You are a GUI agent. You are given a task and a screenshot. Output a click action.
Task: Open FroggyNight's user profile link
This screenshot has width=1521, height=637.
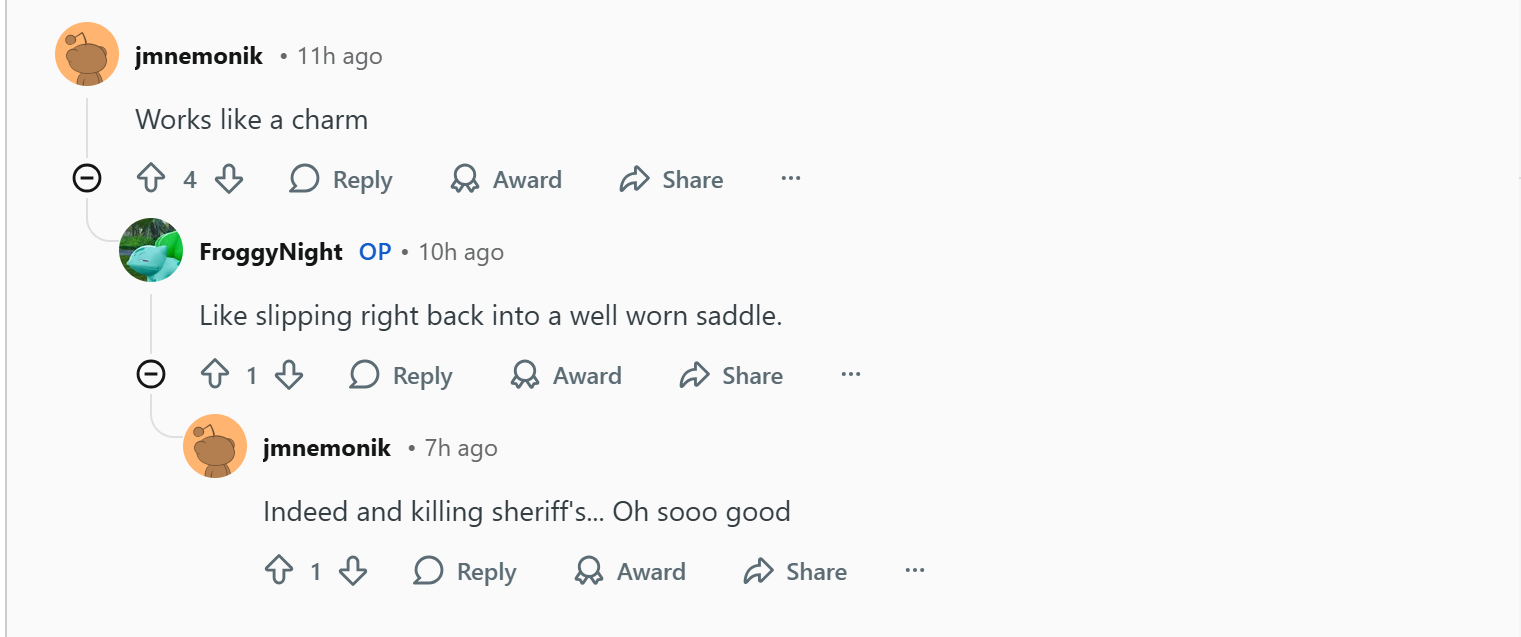271,252
